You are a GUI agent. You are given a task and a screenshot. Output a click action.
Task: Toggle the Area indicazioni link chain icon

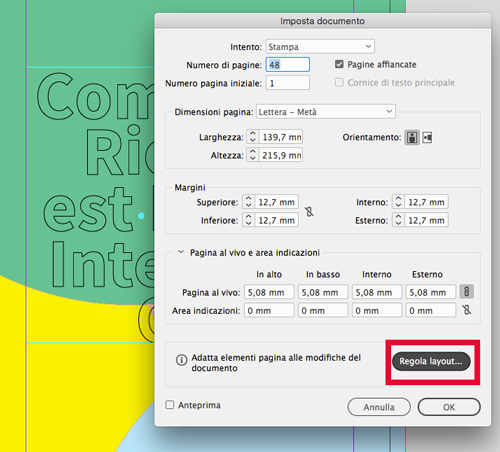point(467,310)
